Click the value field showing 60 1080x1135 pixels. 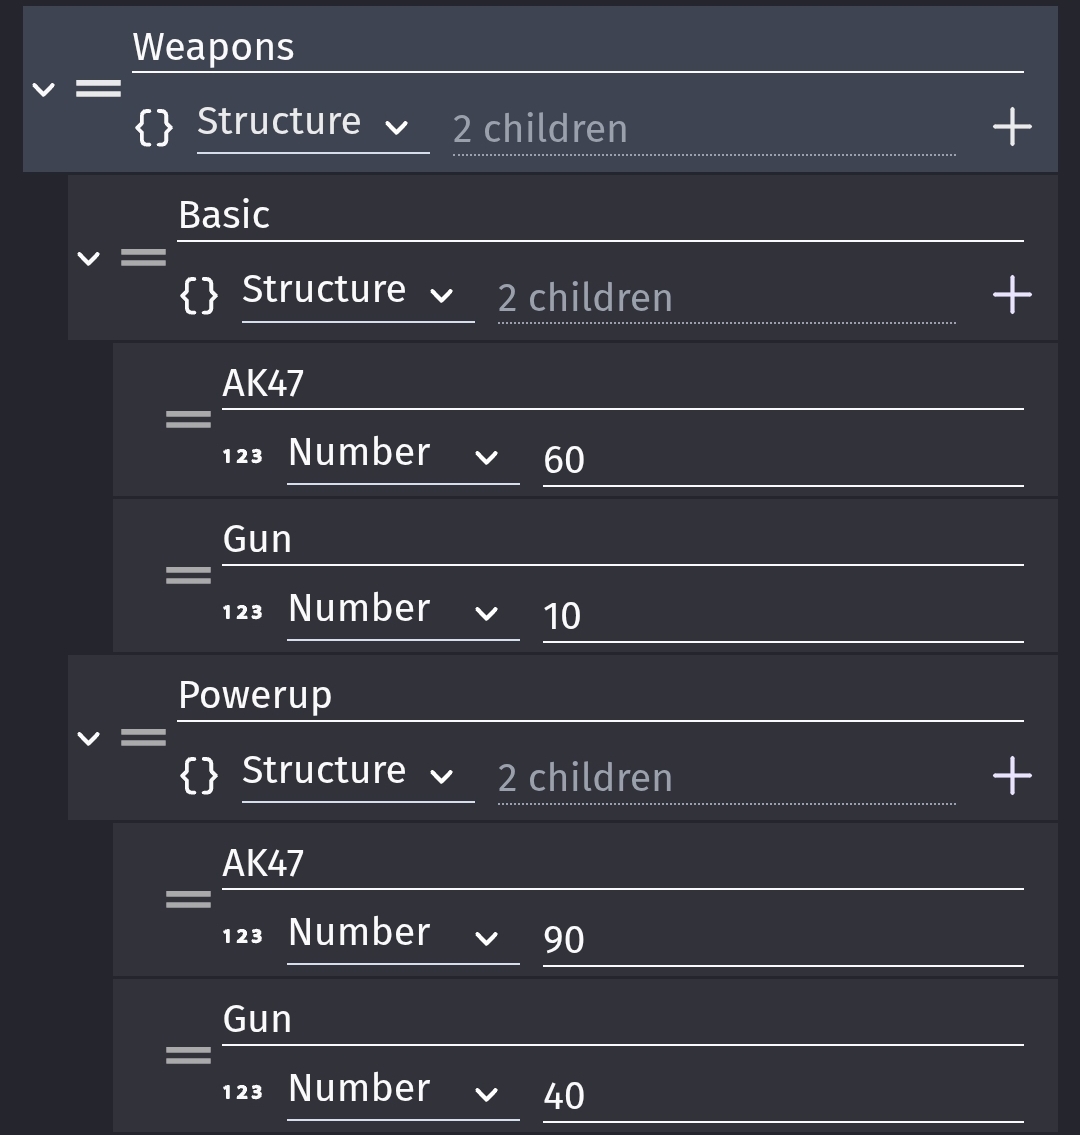[x=783, y=460]
